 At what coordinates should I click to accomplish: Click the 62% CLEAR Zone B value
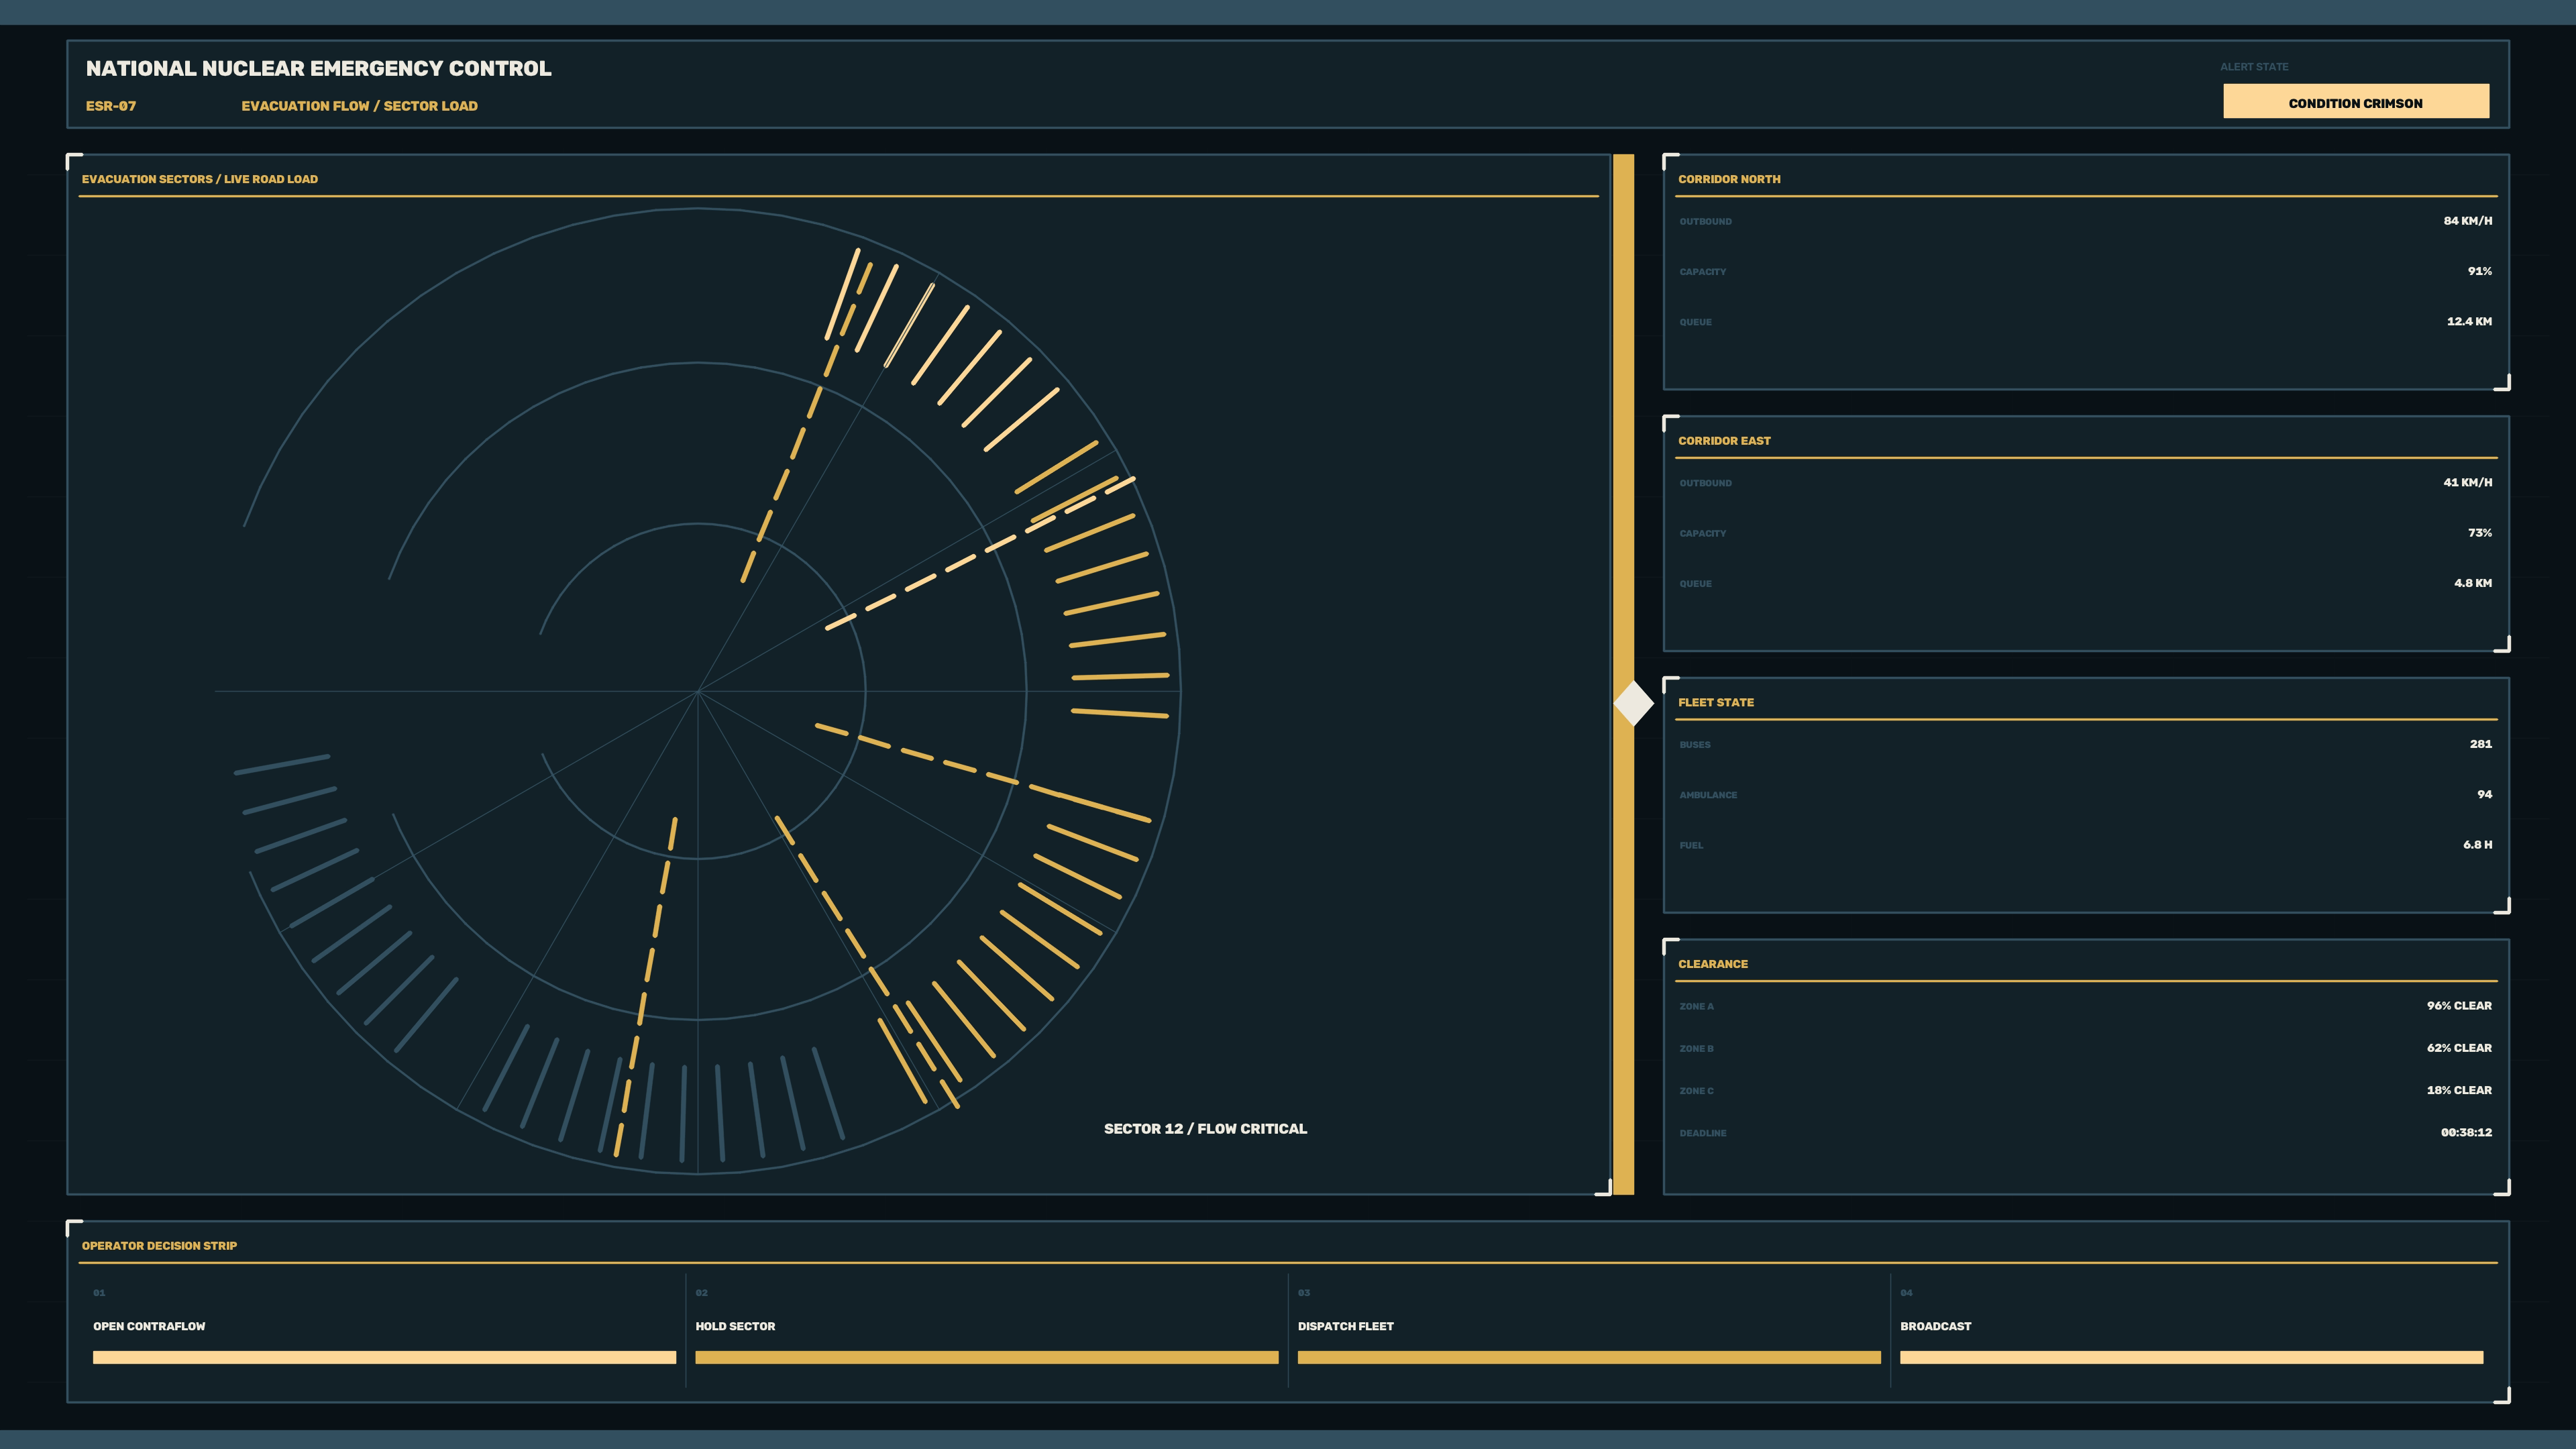pos(2459,1048)
